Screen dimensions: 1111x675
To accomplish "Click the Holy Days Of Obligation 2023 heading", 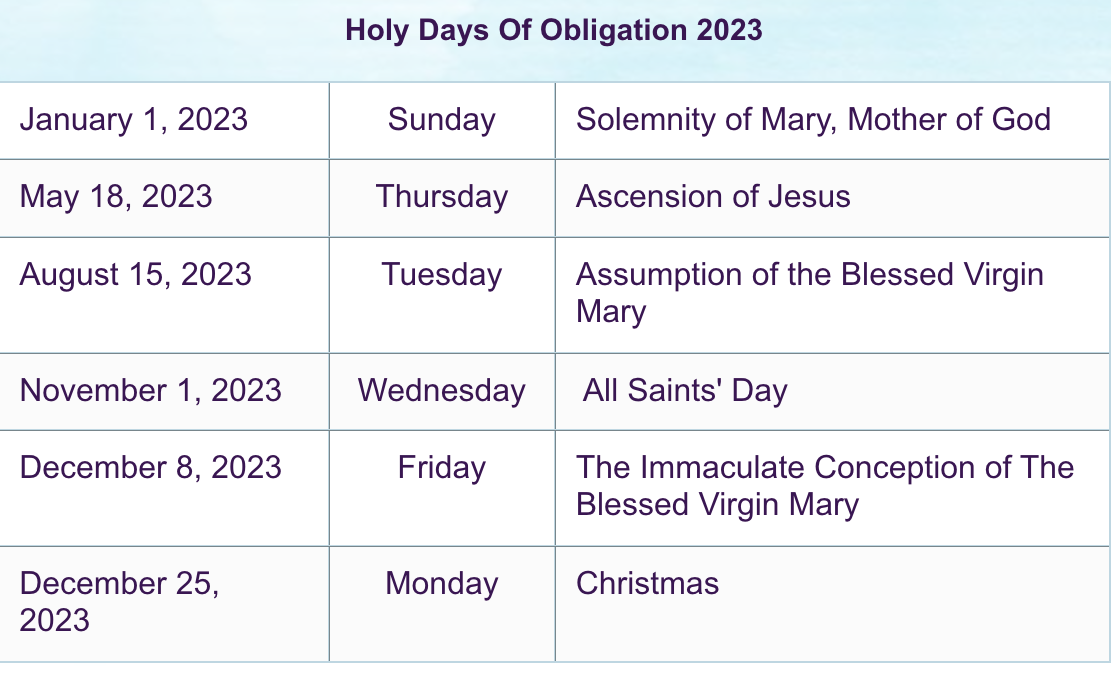I will 553,30.
